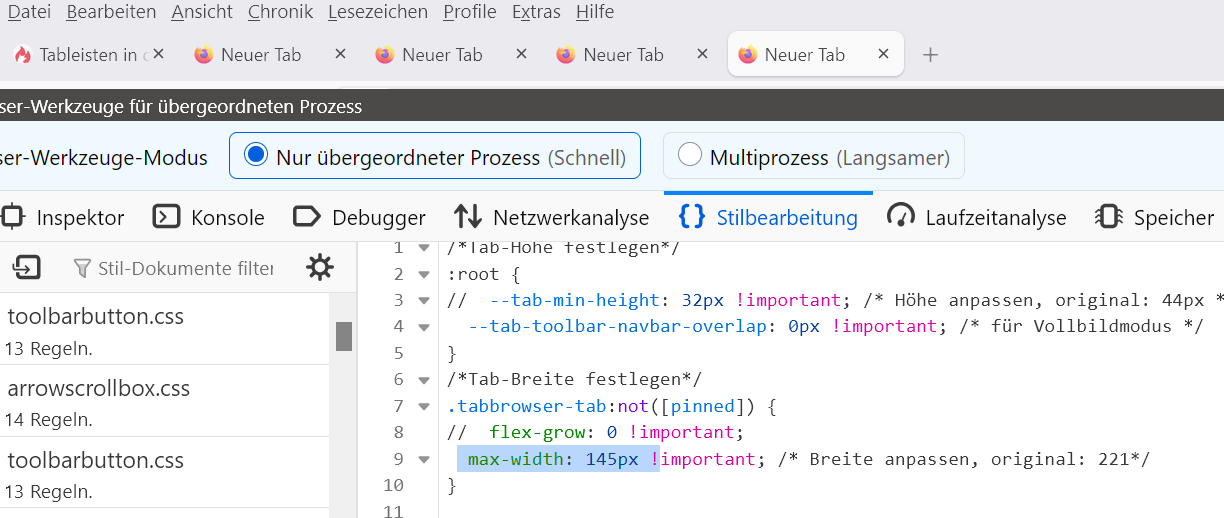Toggle fold arrow at line 6
Image resolution: width=1224 pixels, height=518 pixels.
[423, 380]
